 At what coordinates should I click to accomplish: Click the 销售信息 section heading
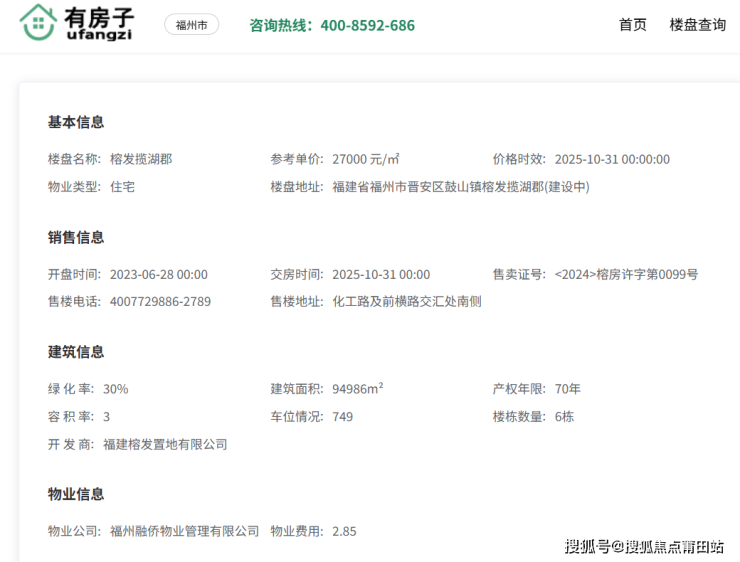pos(76,237)
